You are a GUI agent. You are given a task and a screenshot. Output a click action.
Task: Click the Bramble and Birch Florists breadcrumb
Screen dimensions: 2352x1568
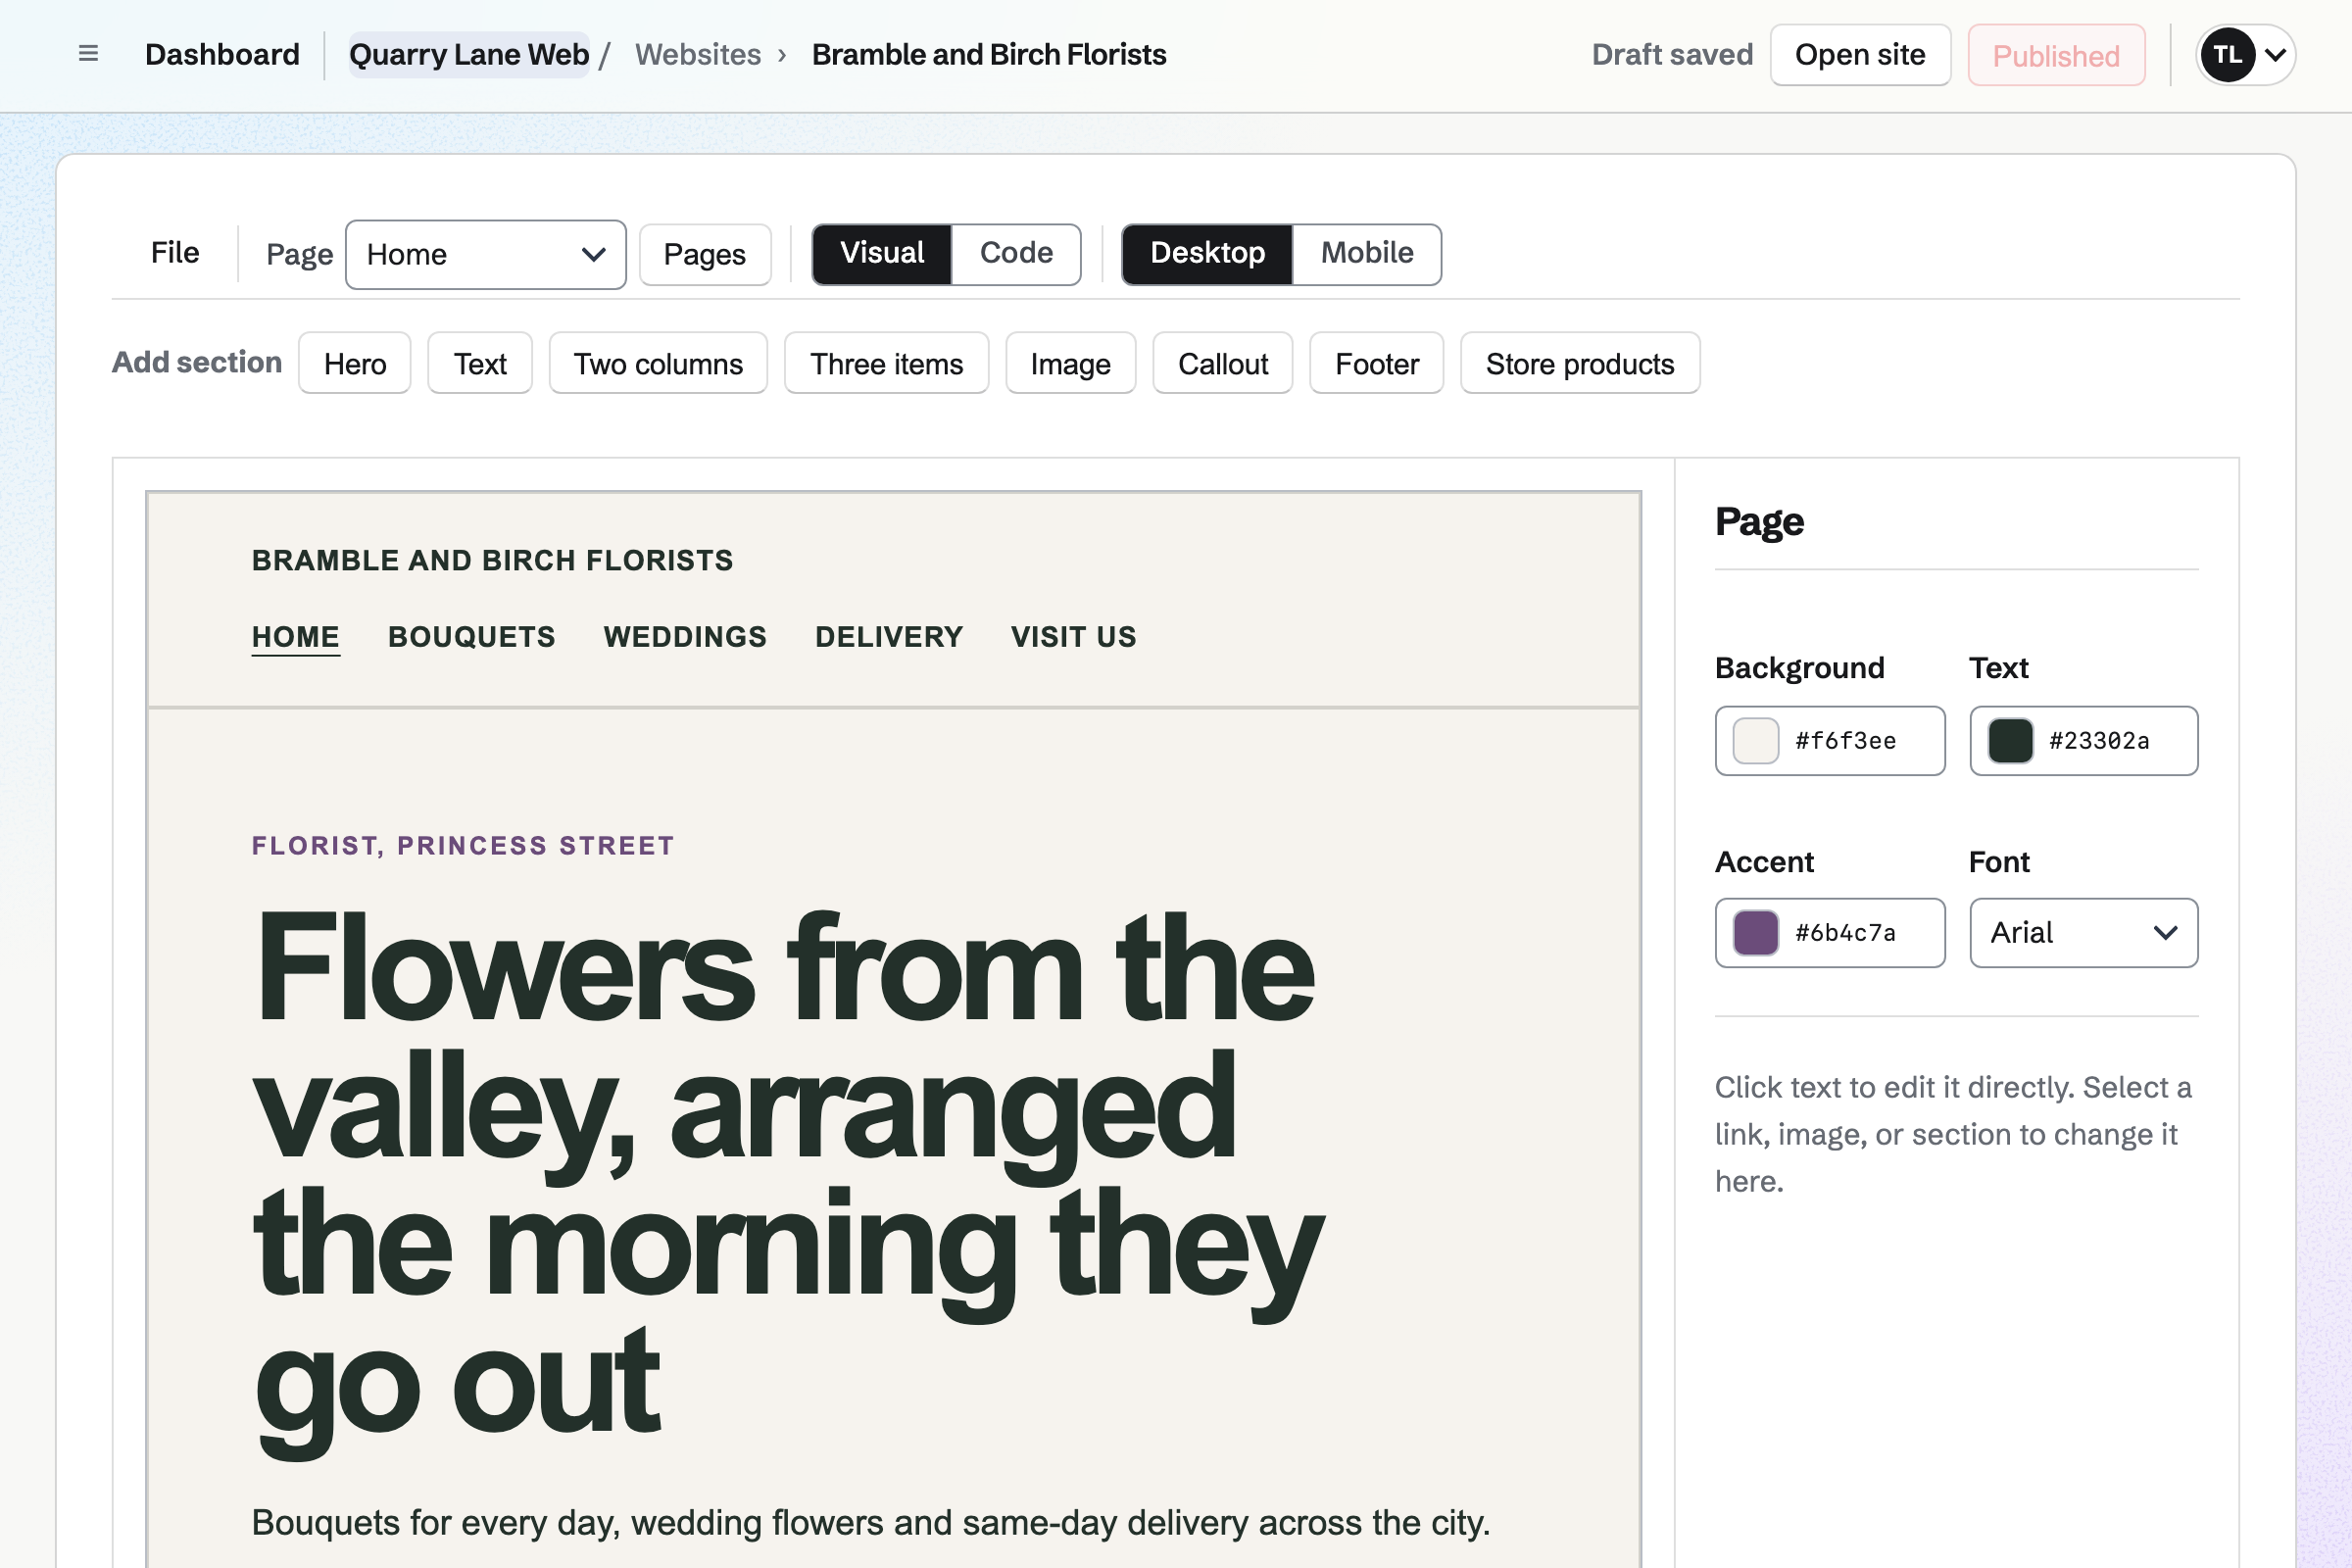[989, 54]
